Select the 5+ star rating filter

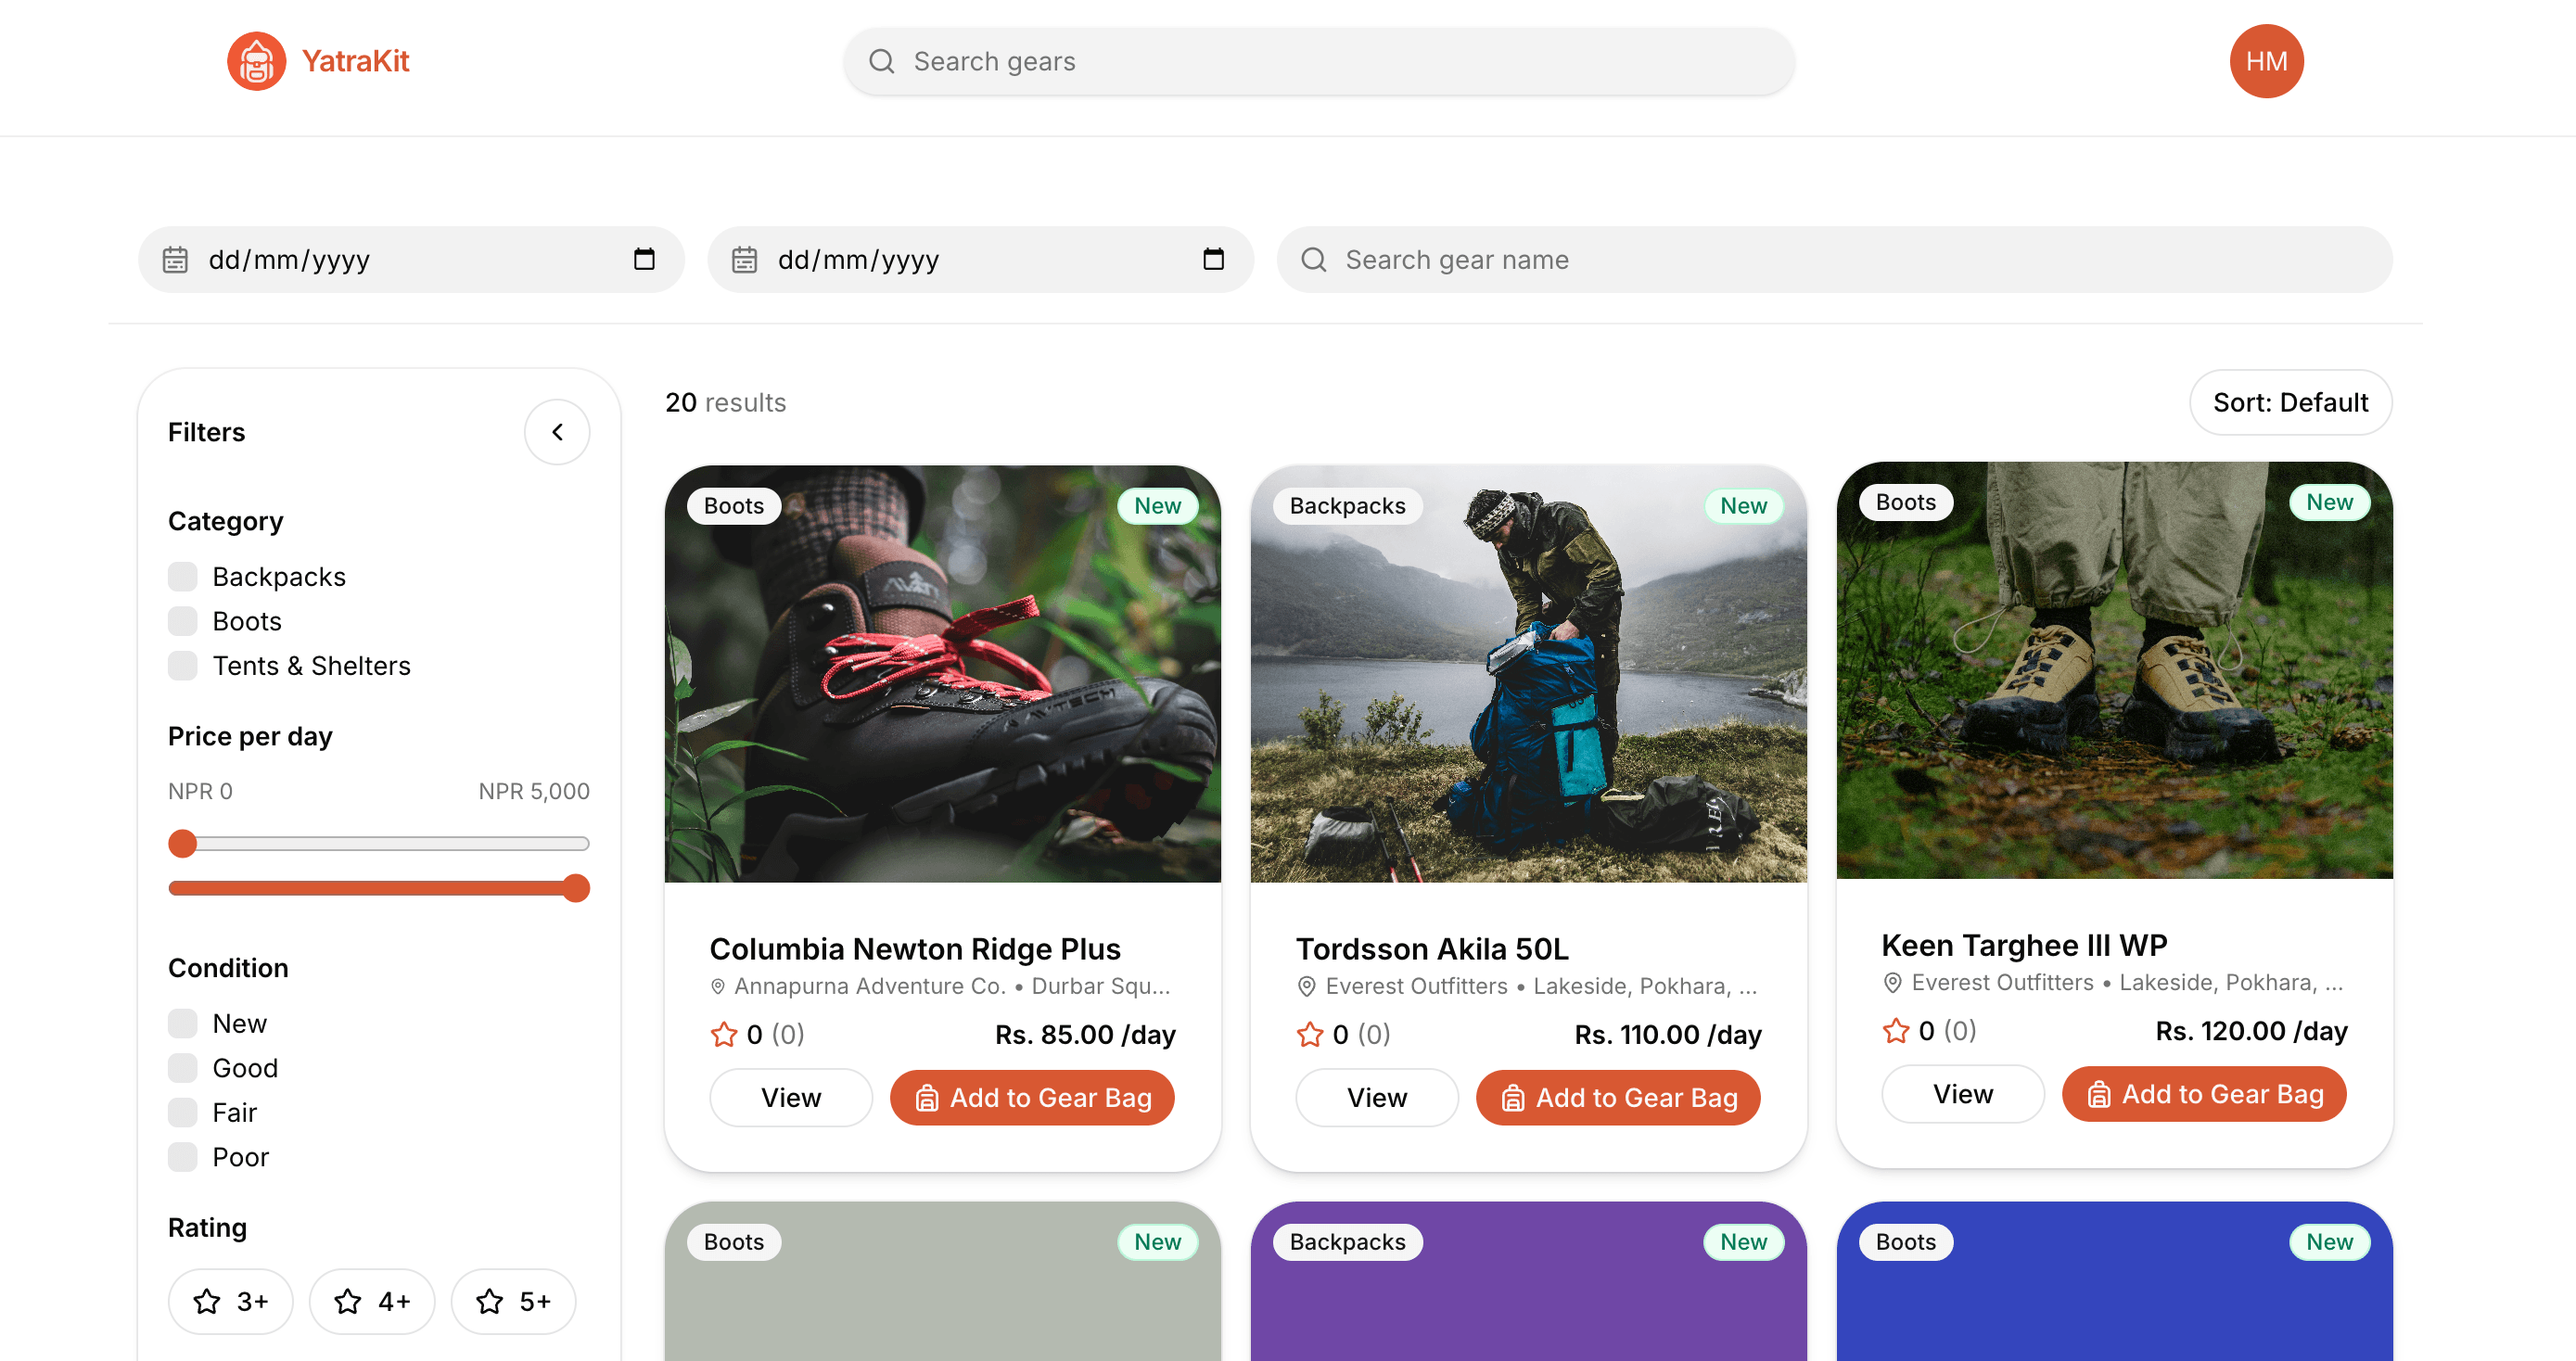pyautogui.click(x=513, y=1301)
